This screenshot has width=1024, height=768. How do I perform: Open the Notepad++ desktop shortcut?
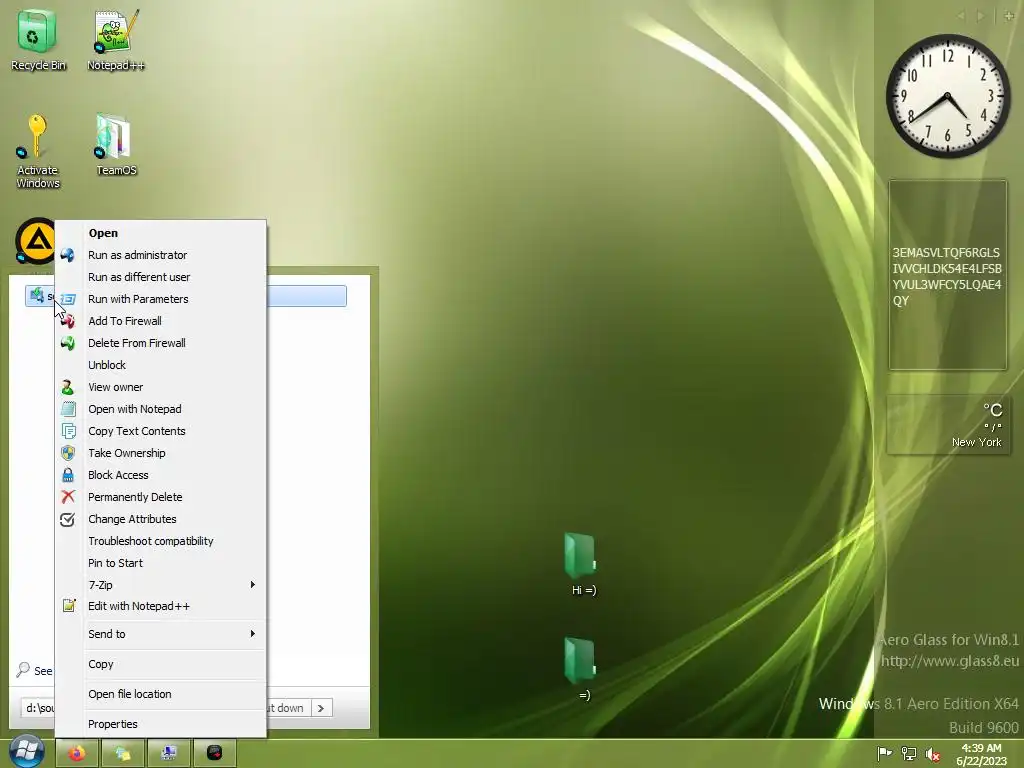[116, 39]
